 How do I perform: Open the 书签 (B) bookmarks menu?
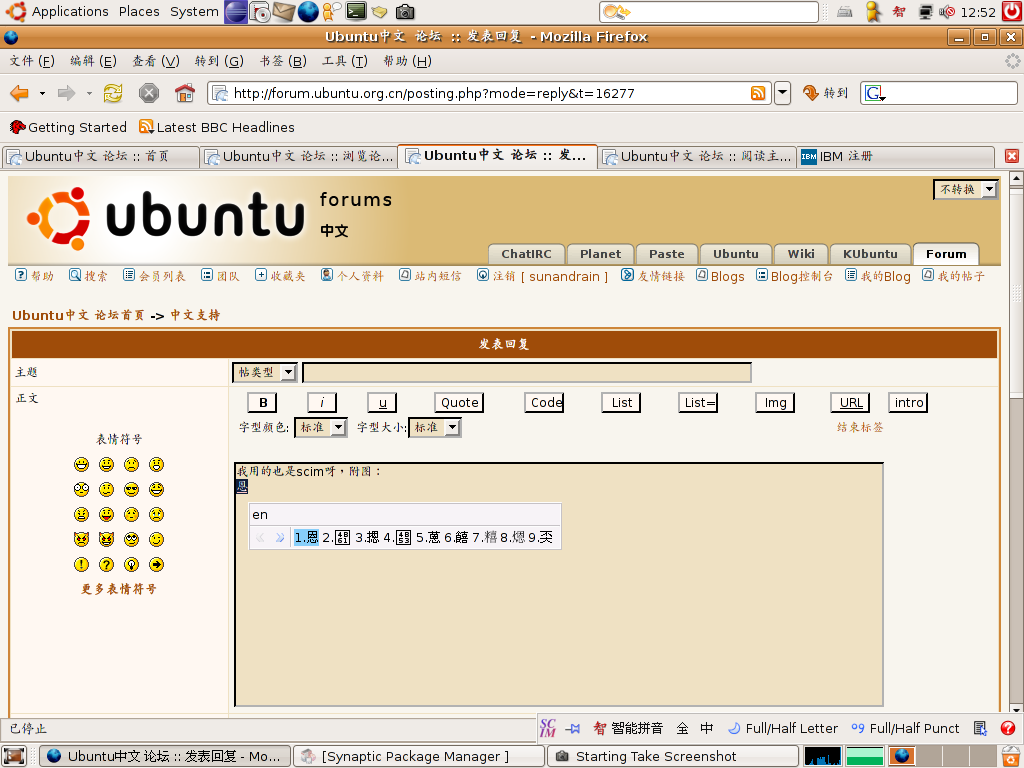[x=283, y=61]
